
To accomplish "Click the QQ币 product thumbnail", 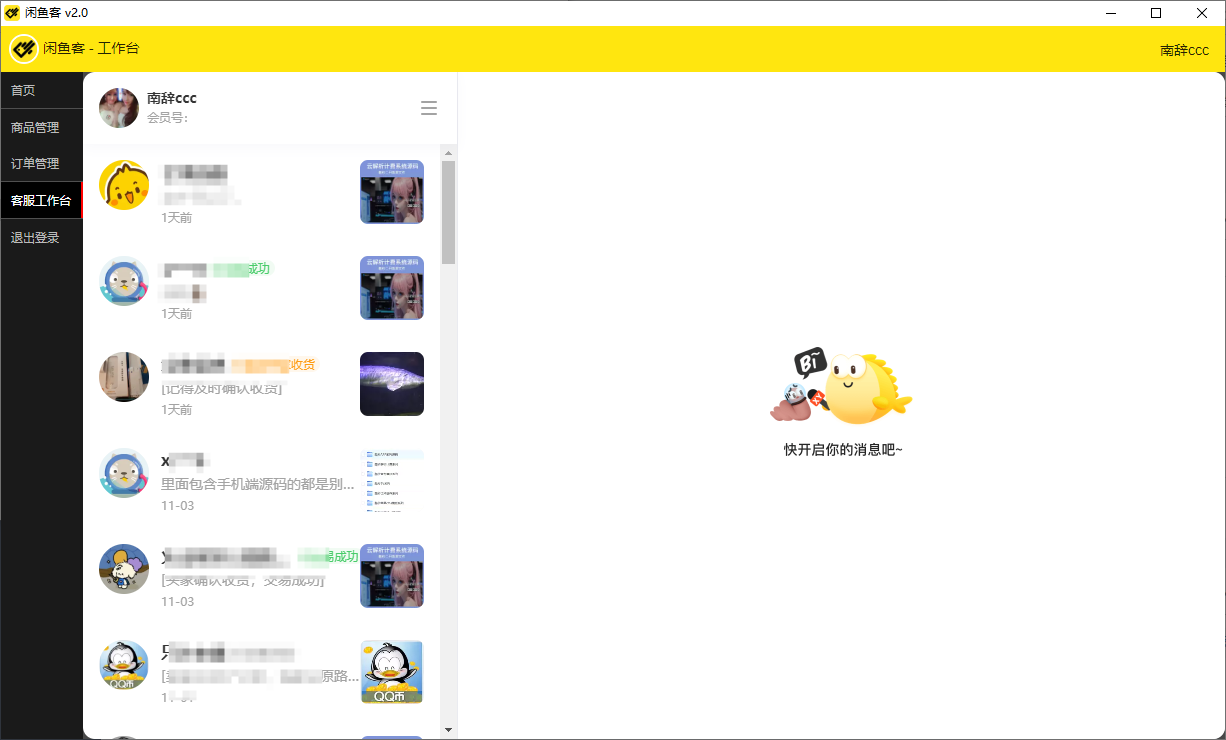I will [392, 672].
